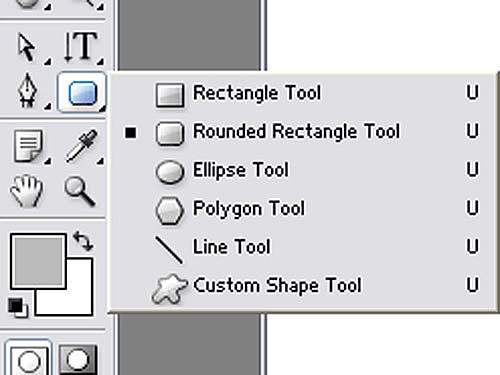Click the Rounded Rectangle shape tool button
500x375 pixels.
click(82, 92)
